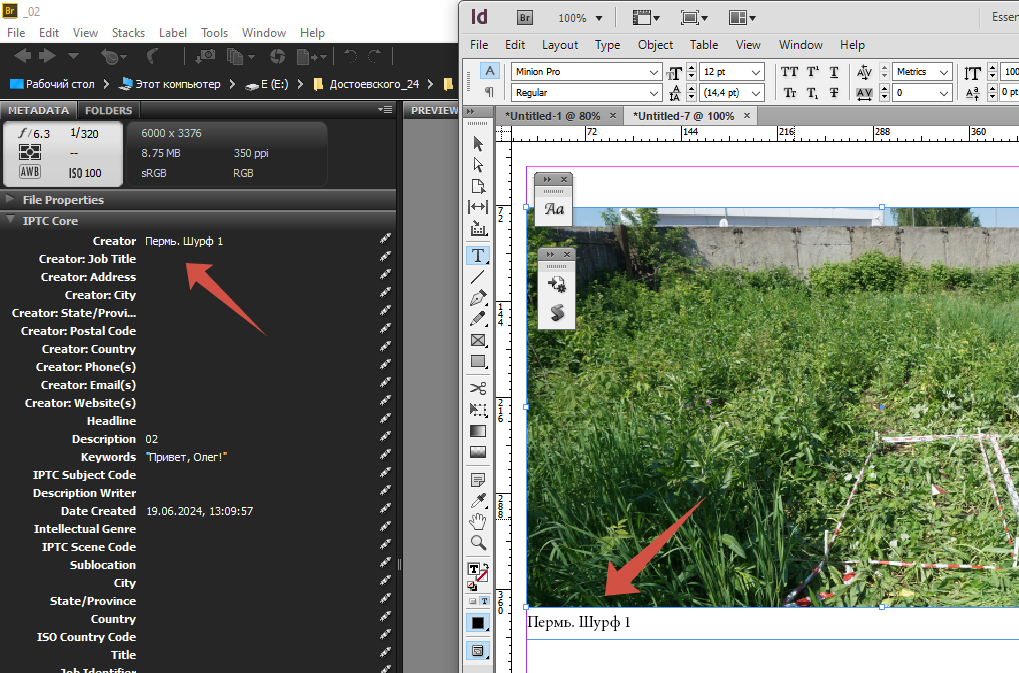Toggle Superscript formatting button
This screenshot has height=673, width=1019.
point(813,71)
